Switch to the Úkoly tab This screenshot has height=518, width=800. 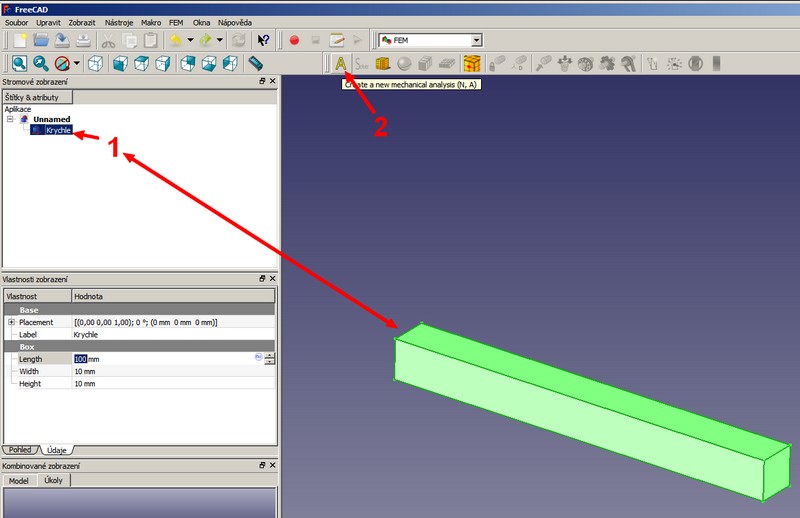click(53, 481)
